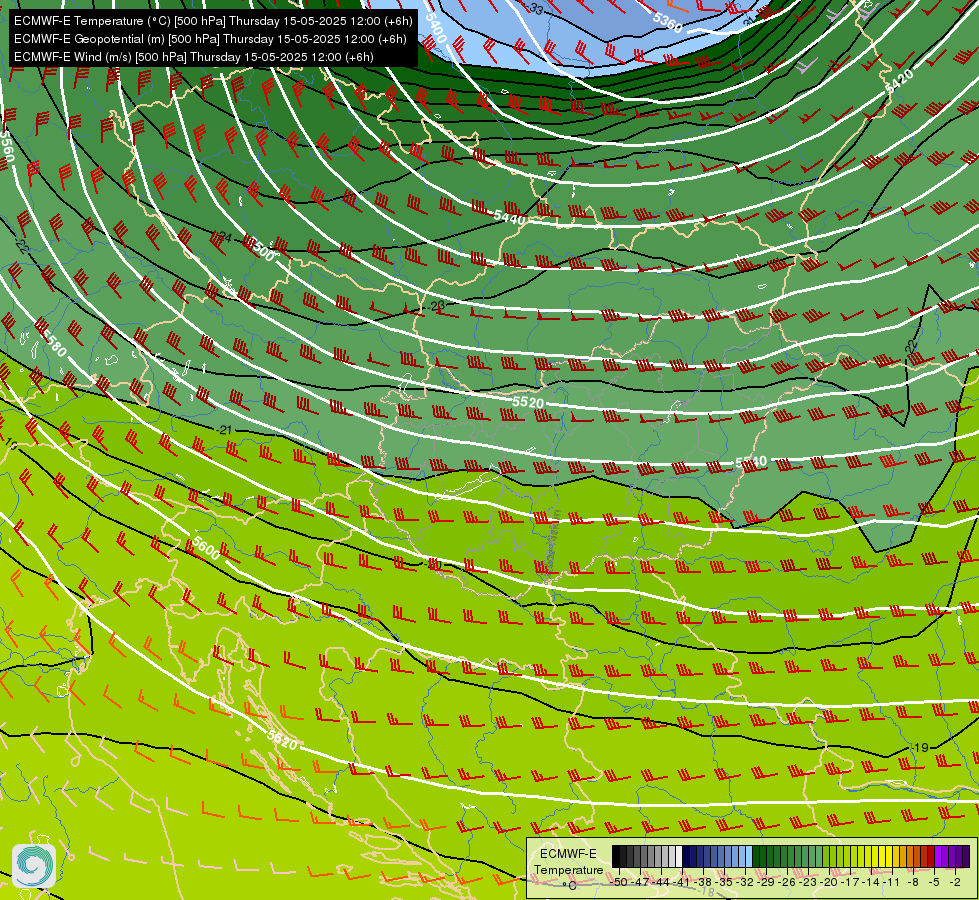979x900 pixels.
Task: Click the -21 isotherm label on map
Action: click(225, 430)
